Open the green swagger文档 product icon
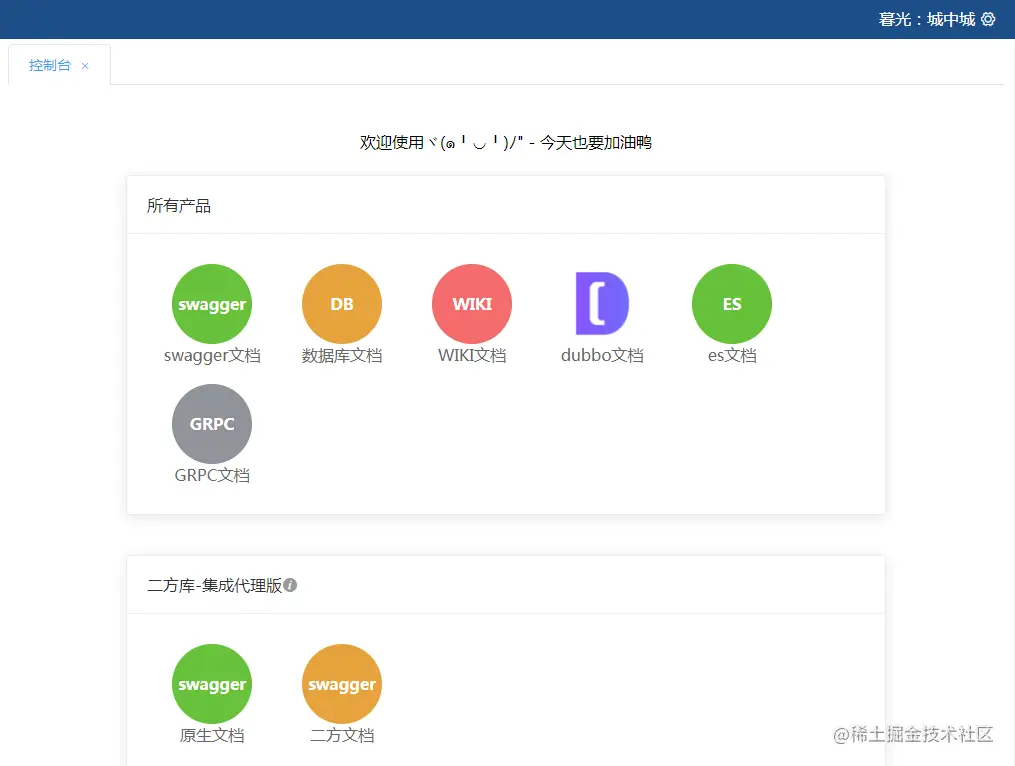1015x766 pixels. pyautogui.click(x=212, y=304)
